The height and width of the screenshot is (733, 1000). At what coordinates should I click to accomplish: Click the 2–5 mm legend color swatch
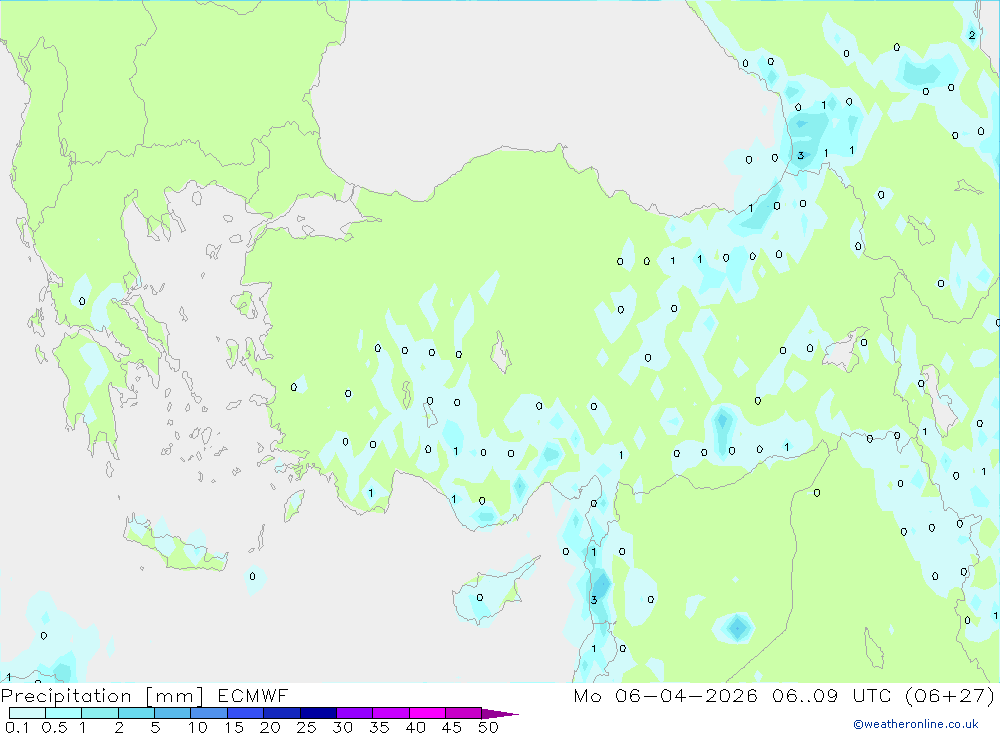(x=136, y=713)
